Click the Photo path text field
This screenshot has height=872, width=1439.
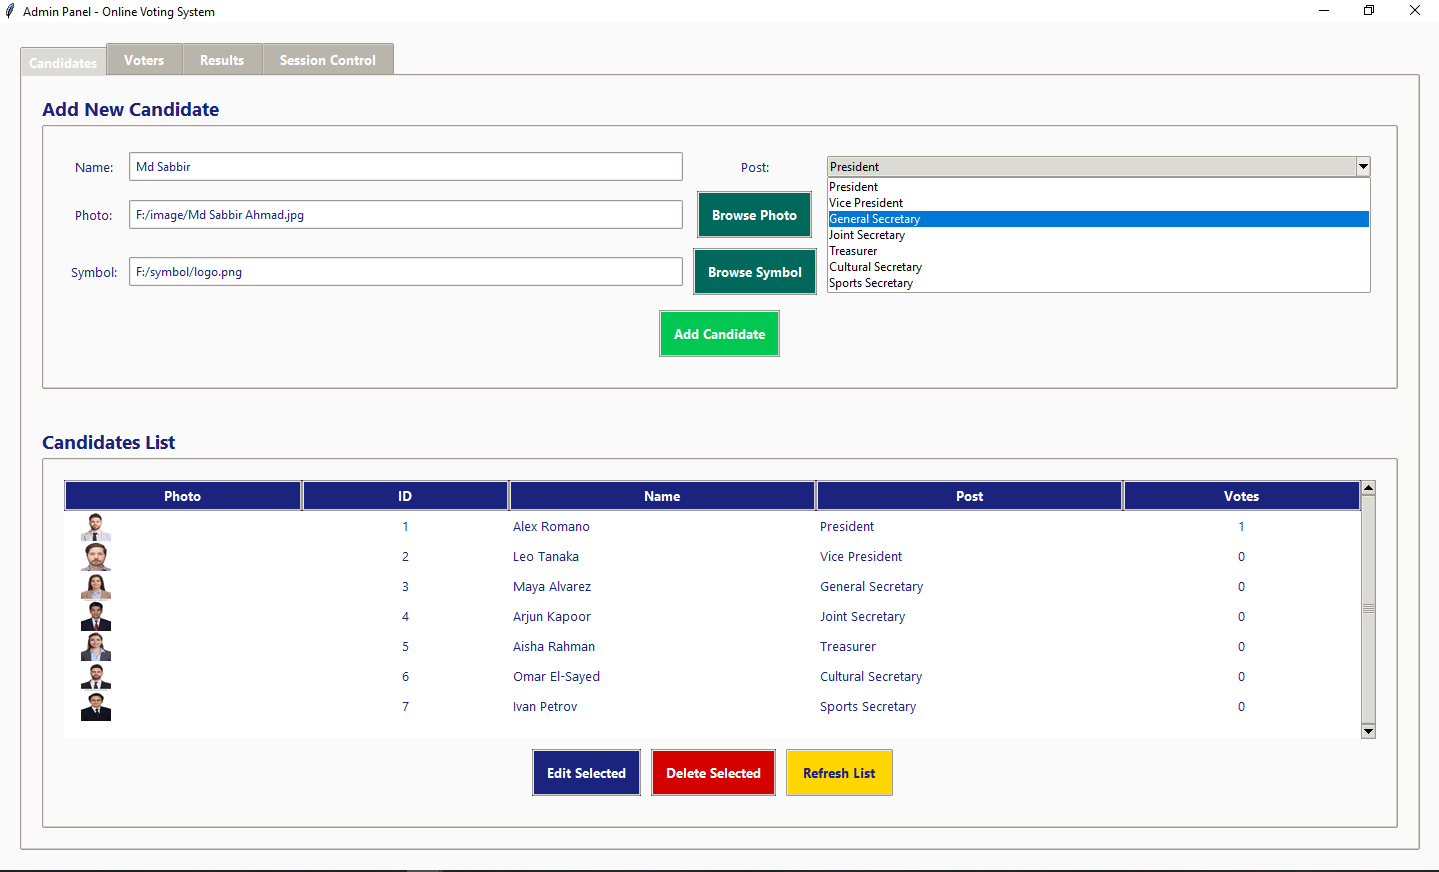click(405, 214)
